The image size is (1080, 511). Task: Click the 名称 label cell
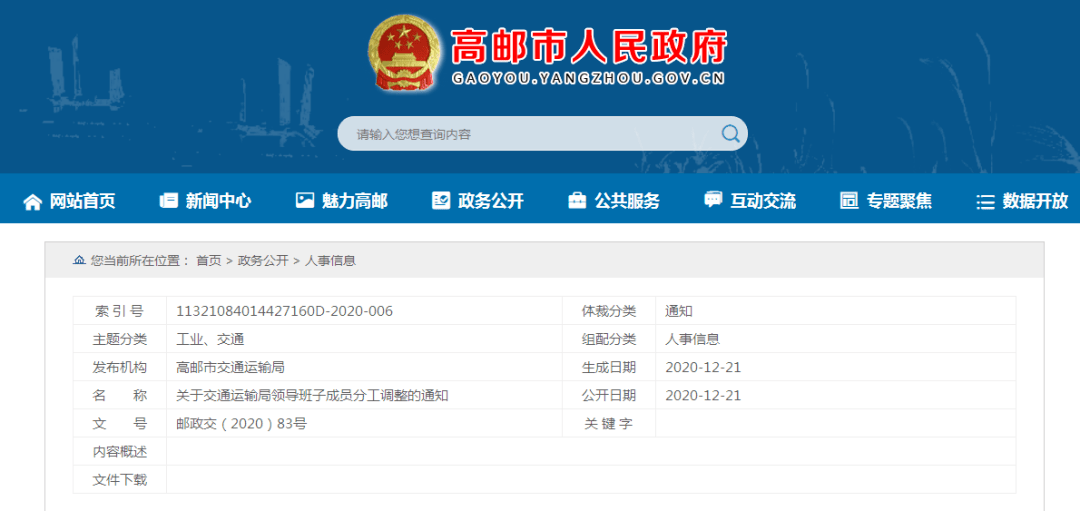coord(120,396)
